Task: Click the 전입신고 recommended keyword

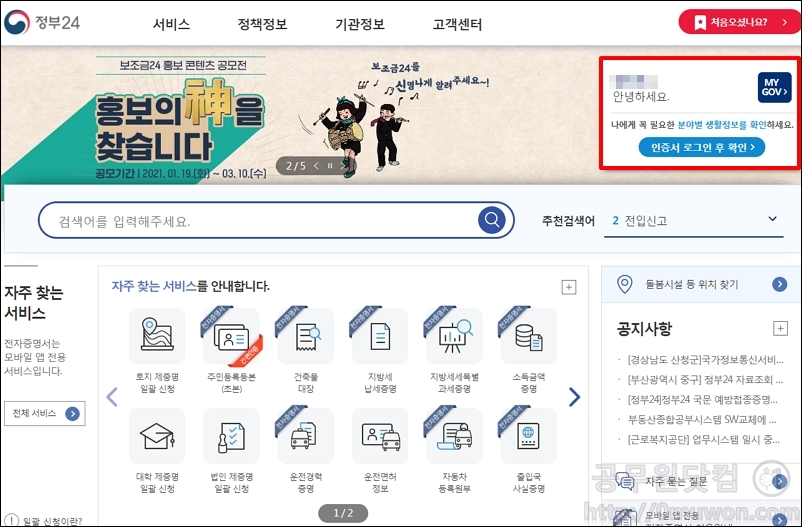Action: click(x=646, y=221)
